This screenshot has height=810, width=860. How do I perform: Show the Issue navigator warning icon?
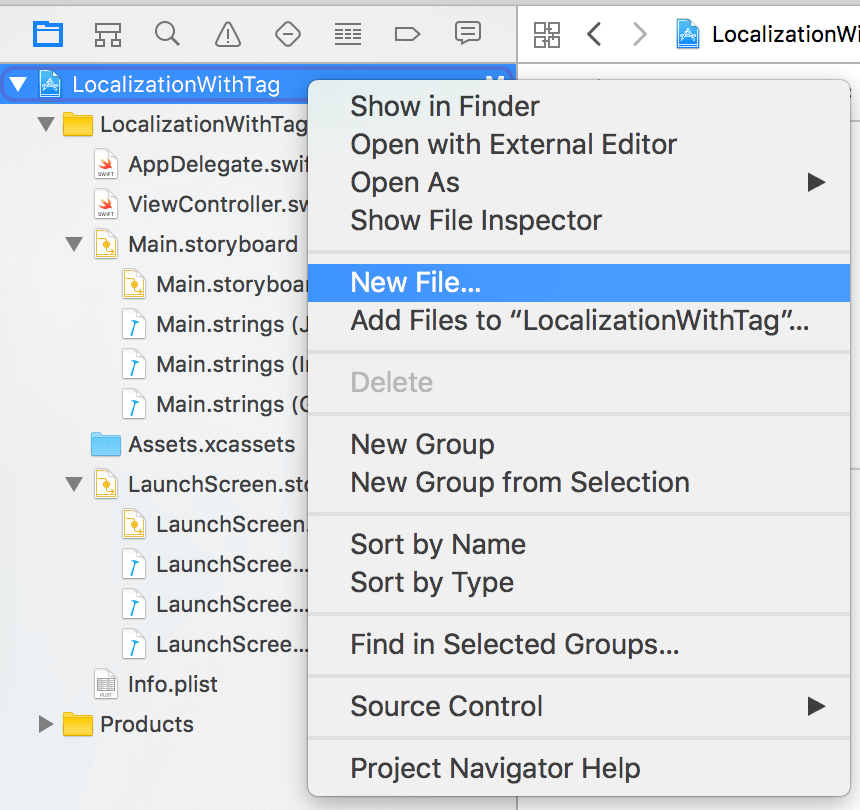(x=228, y=34)
